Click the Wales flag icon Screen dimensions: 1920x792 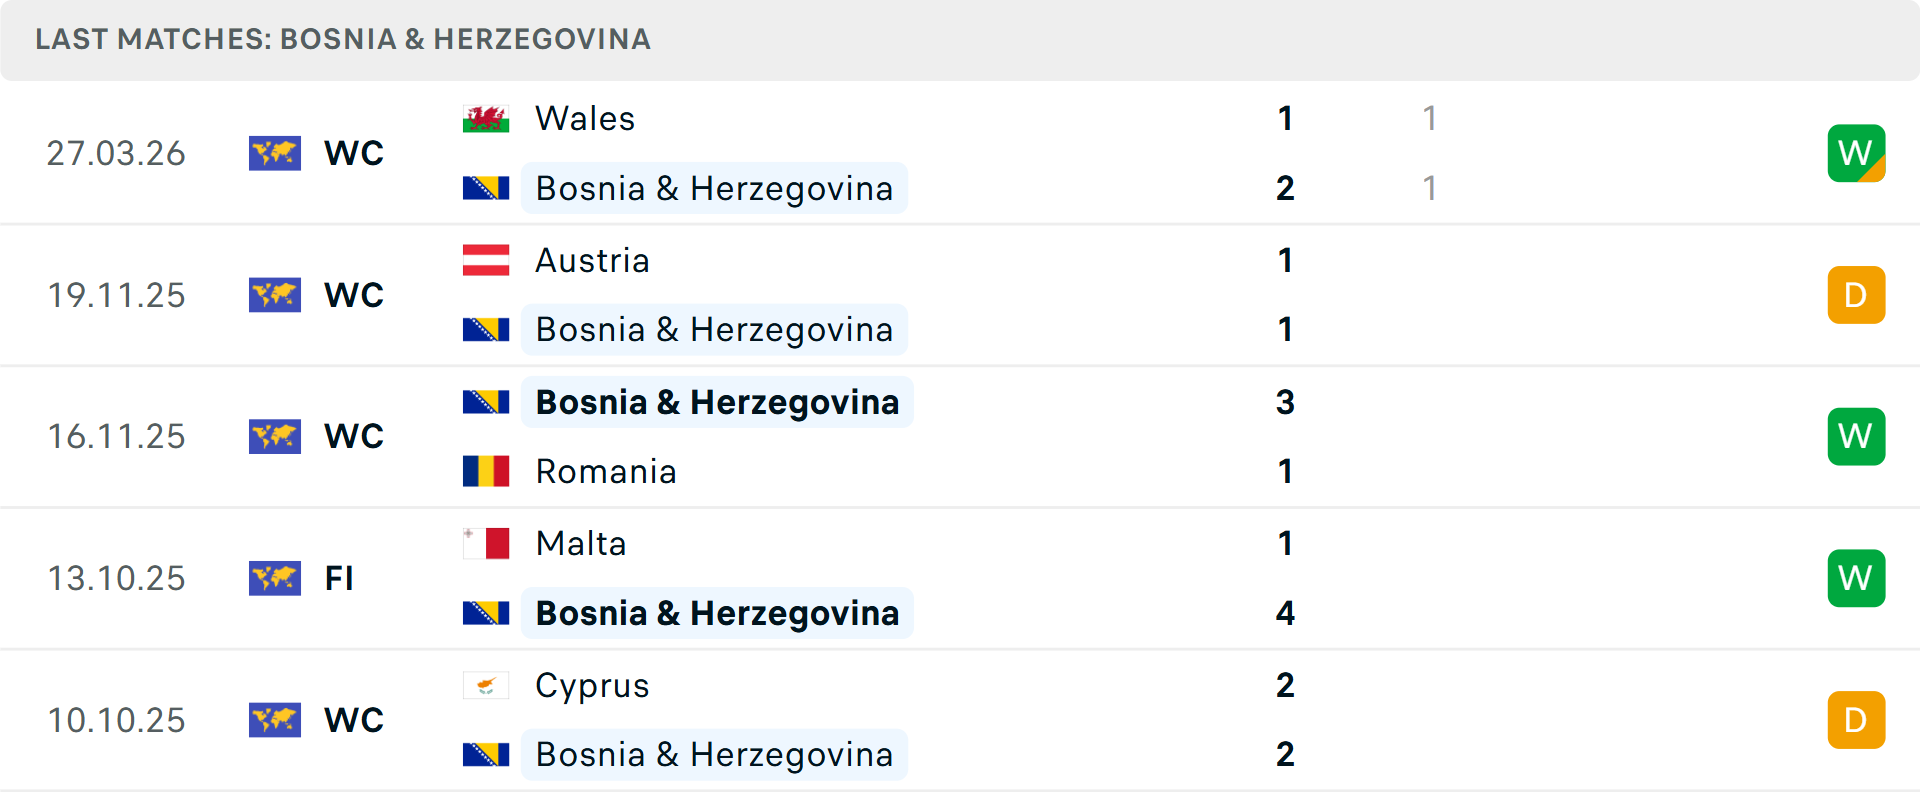[486, 119]
